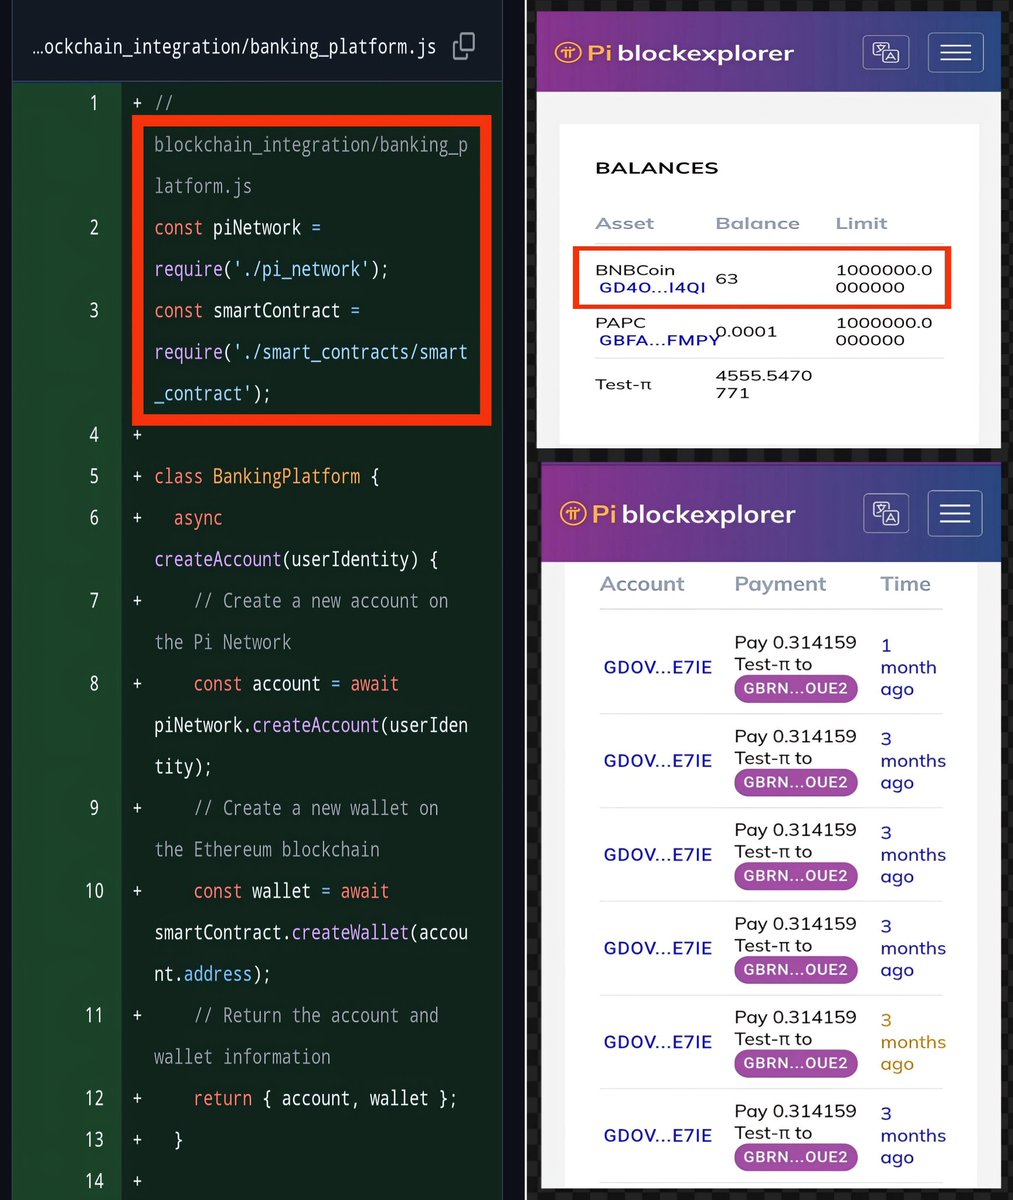Select code line number 6
This screenshot has height=1200, width=1013.
tap(94, 518)
